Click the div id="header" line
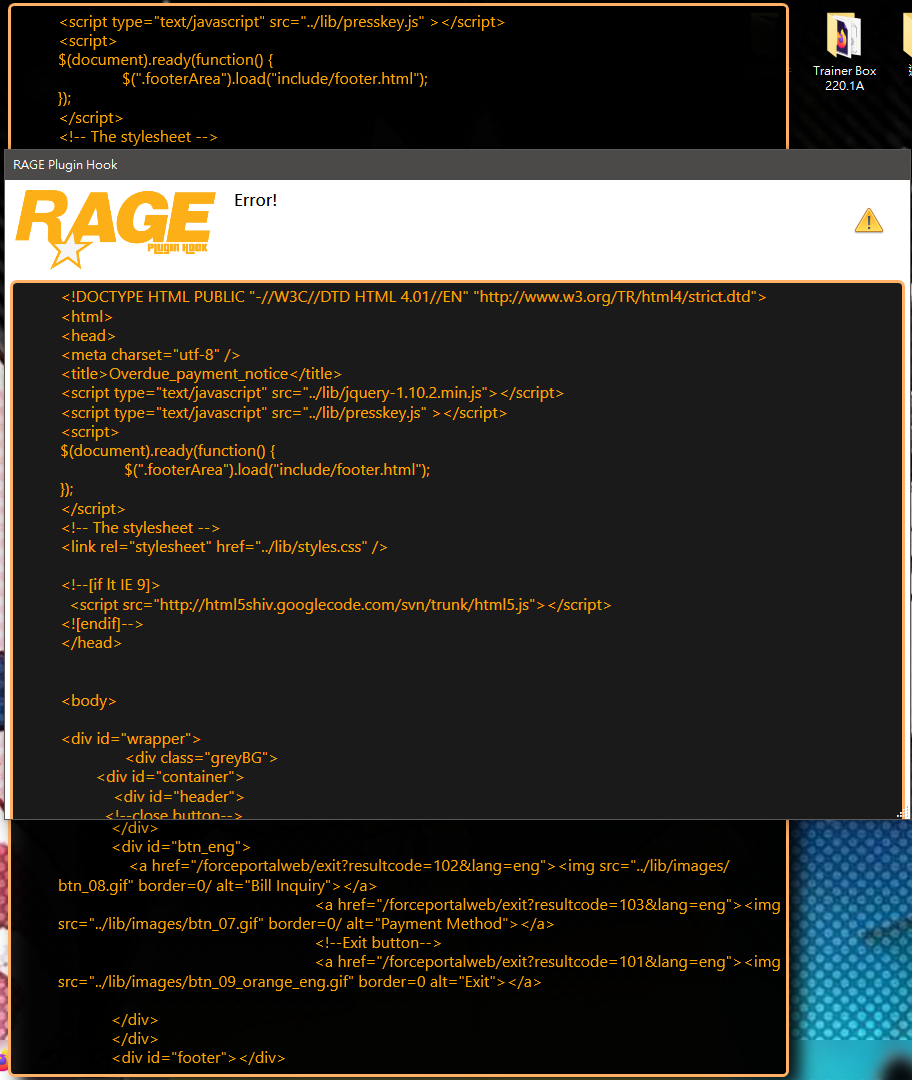 179,797
